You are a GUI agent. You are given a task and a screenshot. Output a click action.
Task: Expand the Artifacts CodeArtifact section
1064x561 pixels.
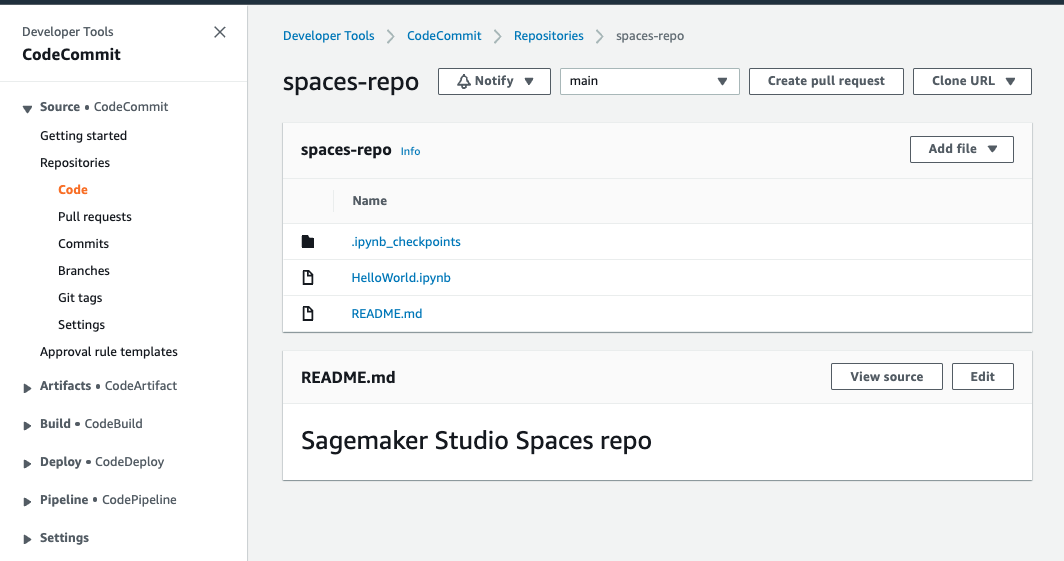pos(27,388)
